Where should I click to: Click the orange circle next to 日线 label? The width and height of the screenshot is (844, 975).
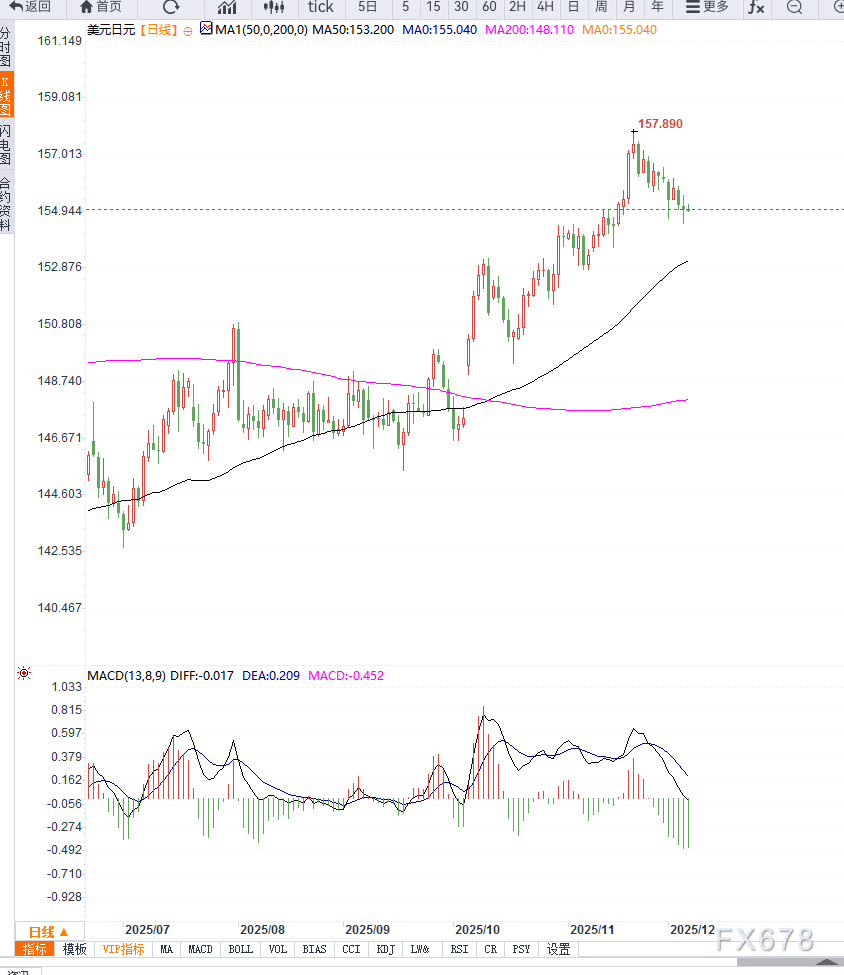pos(188,30)
